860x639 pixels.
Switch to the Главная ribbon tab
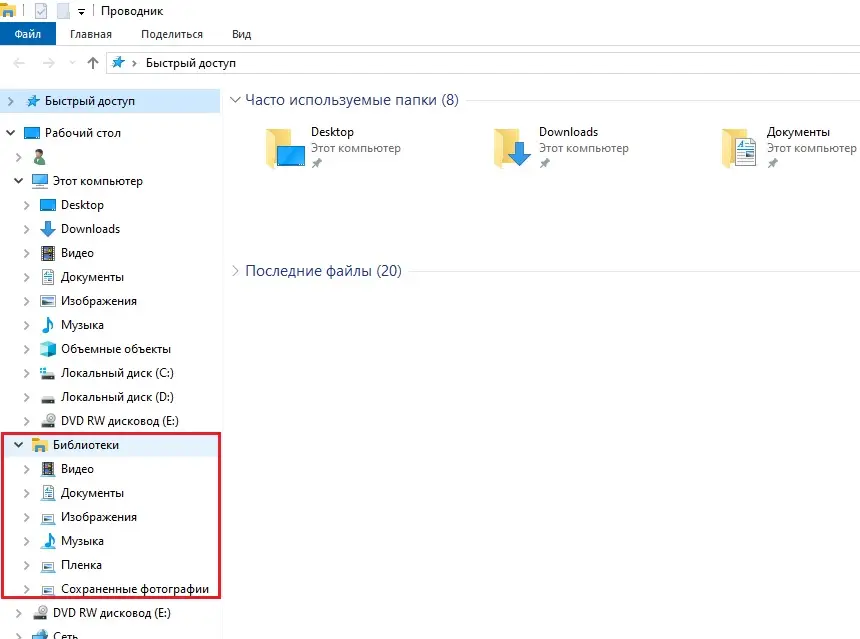tap(90, 34)
